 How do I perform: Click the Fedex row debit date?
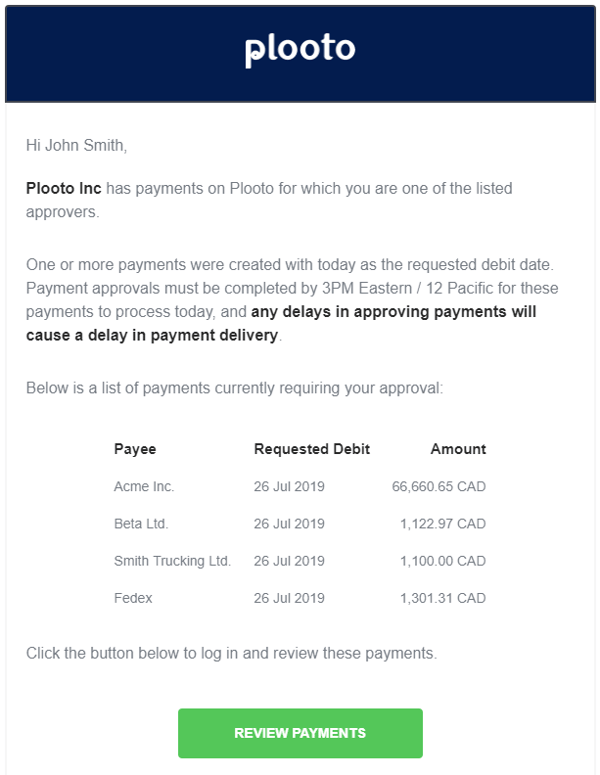point(289,598)
